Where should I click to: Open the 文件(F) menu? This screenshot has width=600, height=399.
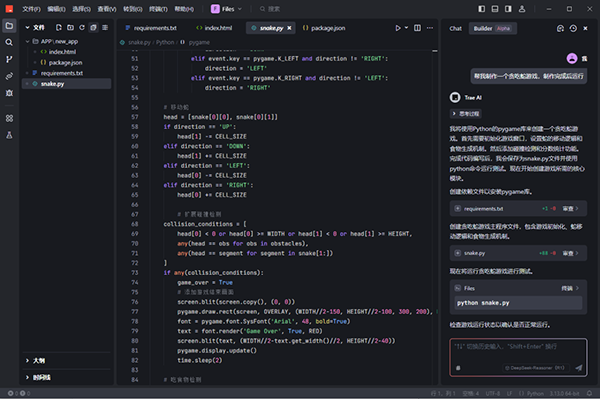tap(31, 9)
